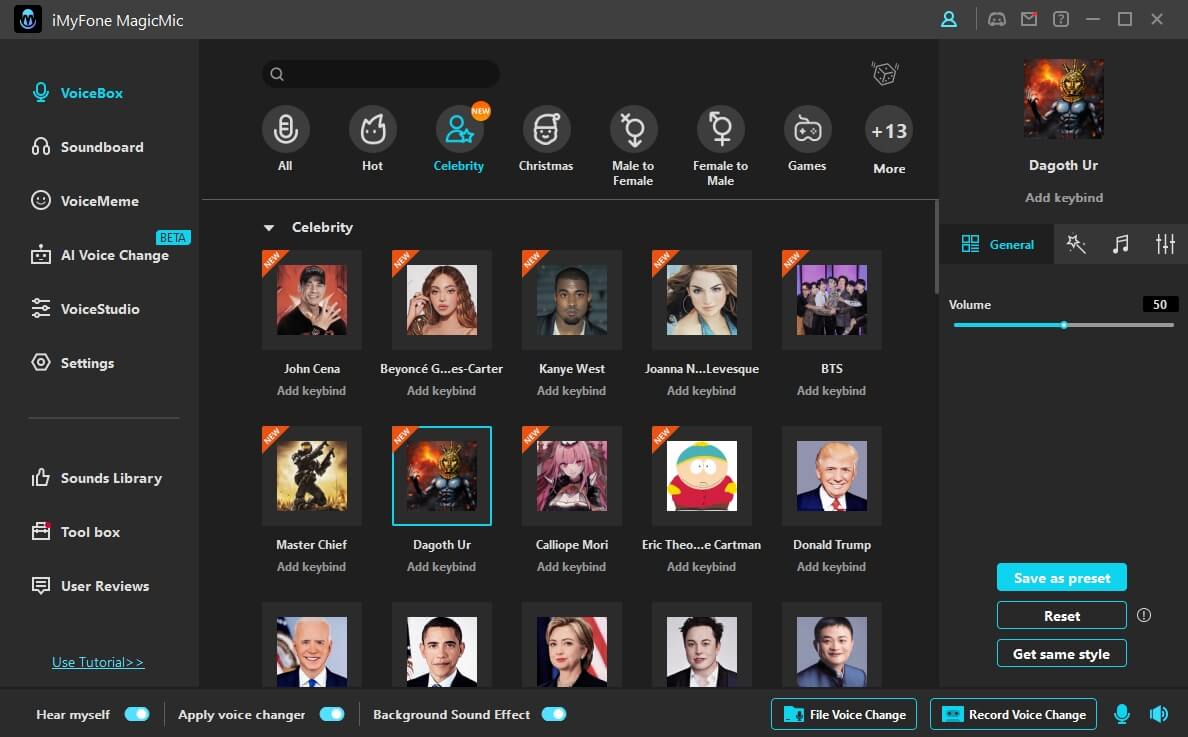Viewport: 1188px width, 737px height.
Task: Open the Soundboard menu item
Action: (87, 147)
